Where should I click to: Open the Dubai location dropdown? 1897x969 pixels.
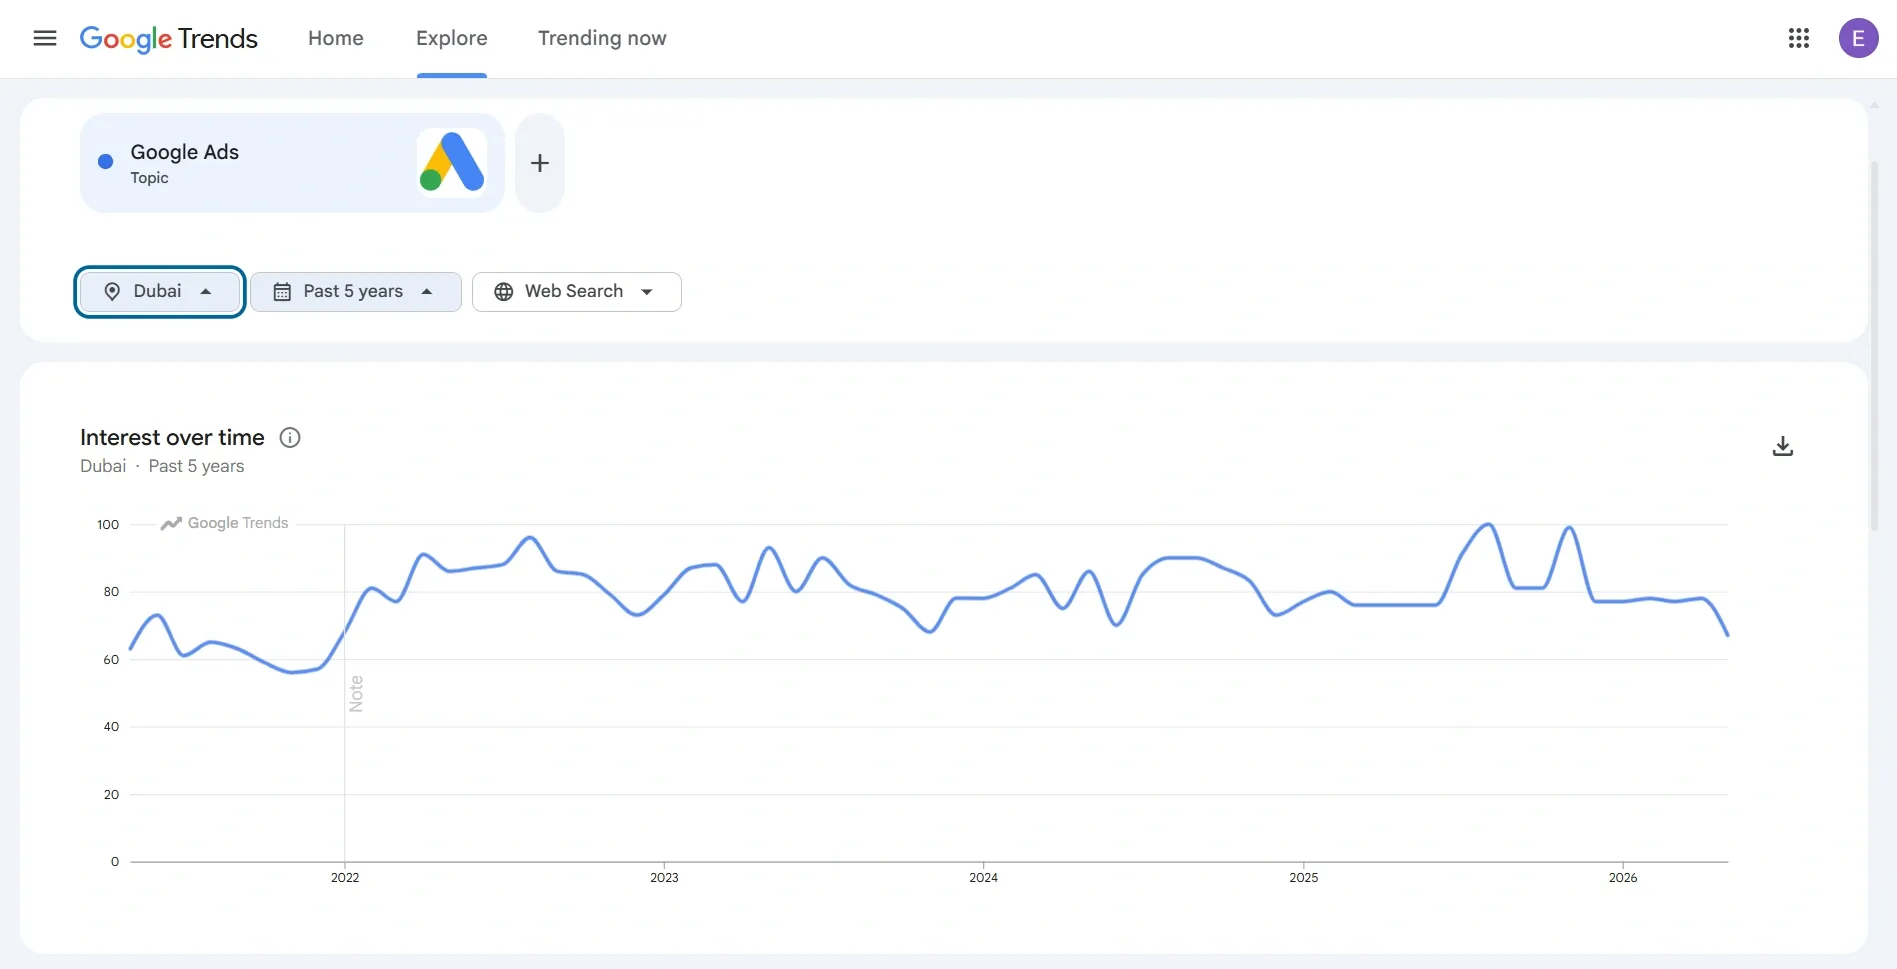pos(160,292)
